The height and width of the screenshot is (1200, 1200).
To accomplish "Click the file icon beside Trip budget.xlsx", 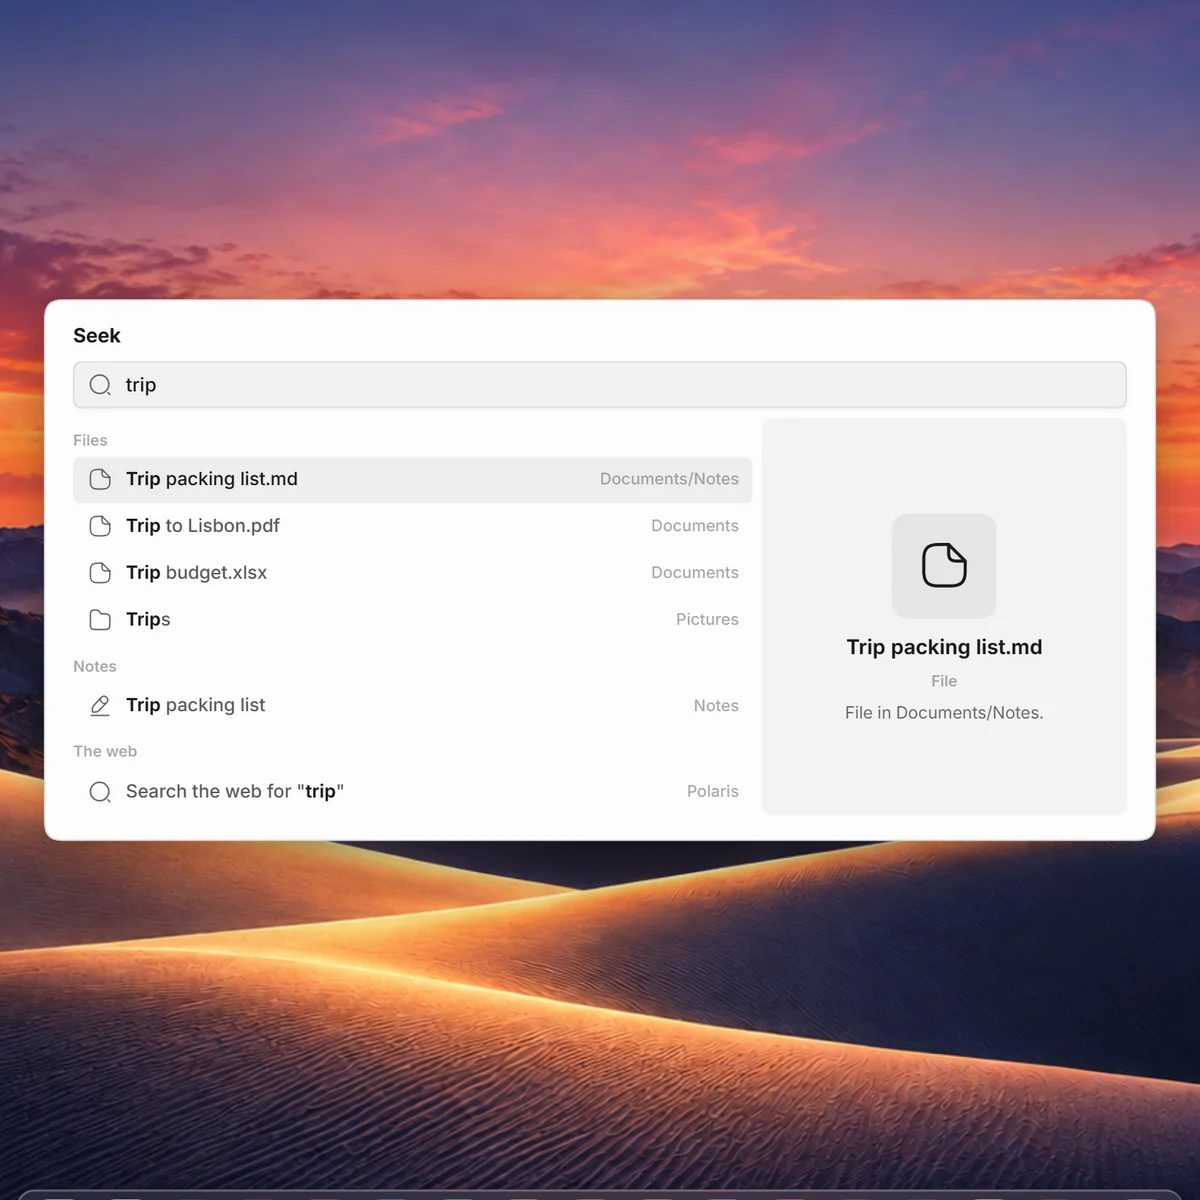I will point(100,573).
